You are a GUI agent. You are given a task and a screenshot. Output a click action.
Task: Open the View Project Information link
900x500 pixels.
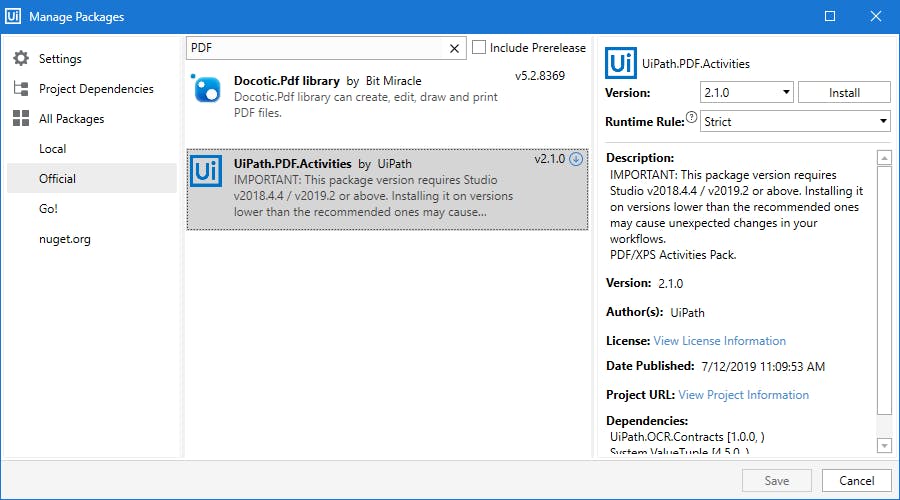coord(743,395)
